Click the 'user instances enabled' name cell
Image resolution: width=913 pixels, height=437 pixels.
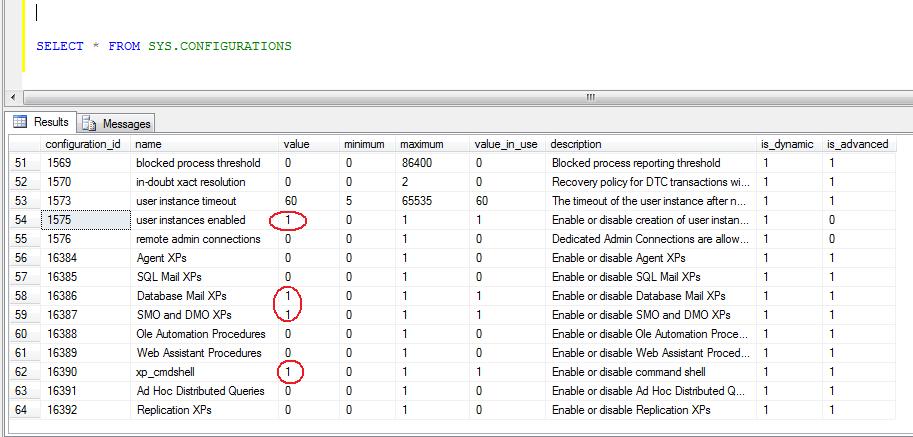coord(206,220)
